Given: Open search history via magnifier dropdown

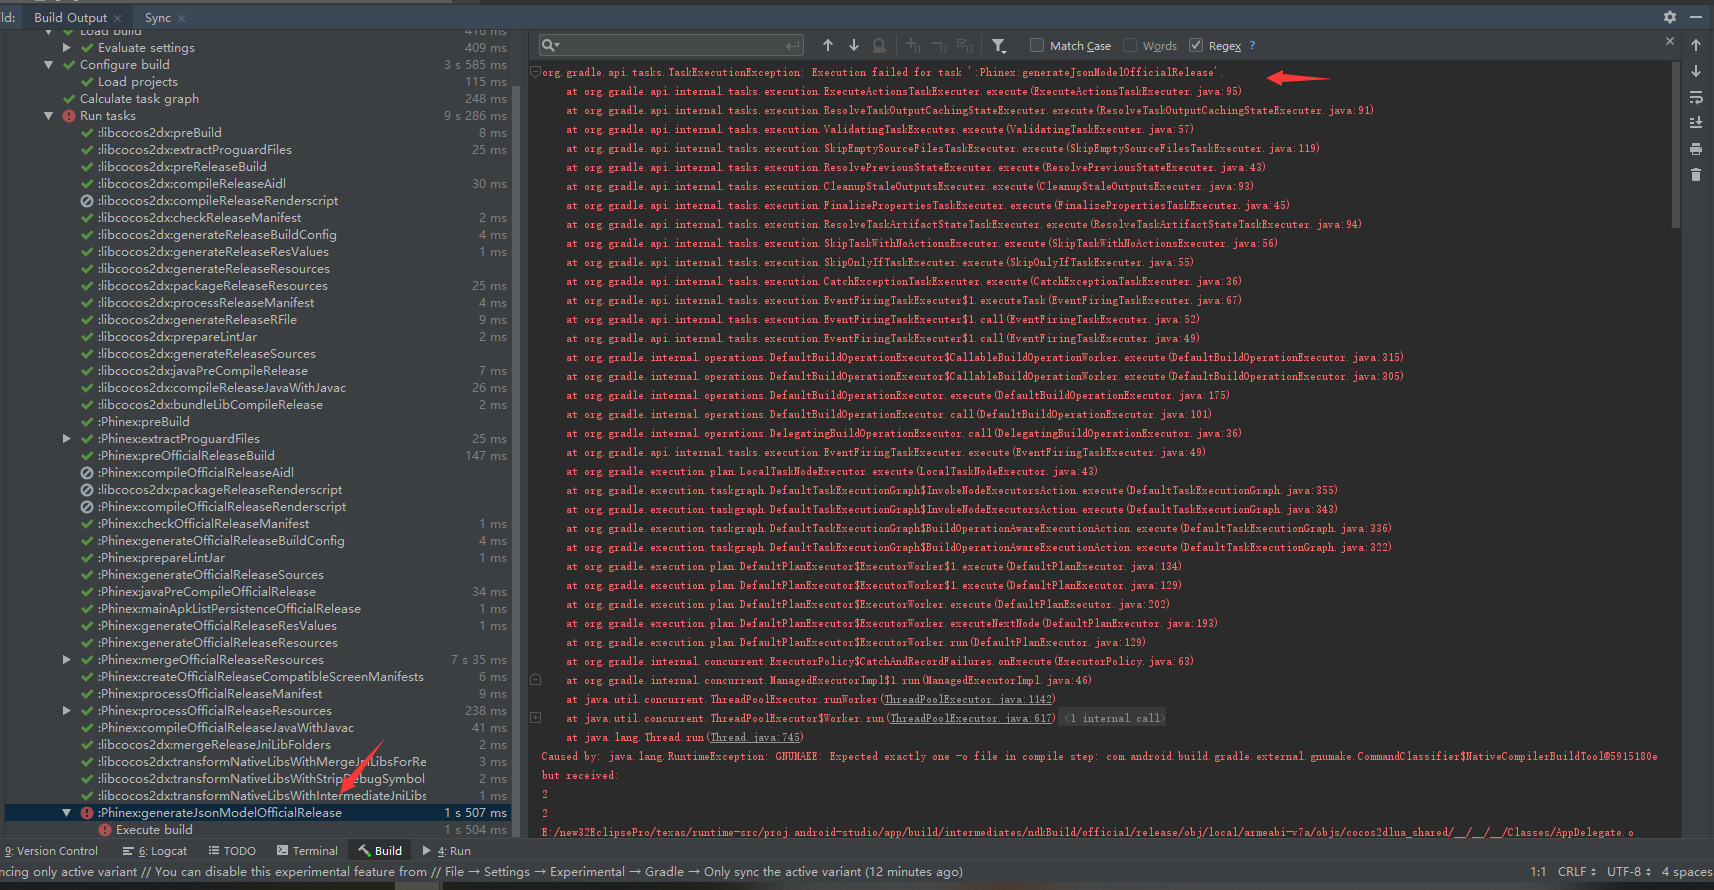Looking at the screenshot, I should click(x=550, y=45).
